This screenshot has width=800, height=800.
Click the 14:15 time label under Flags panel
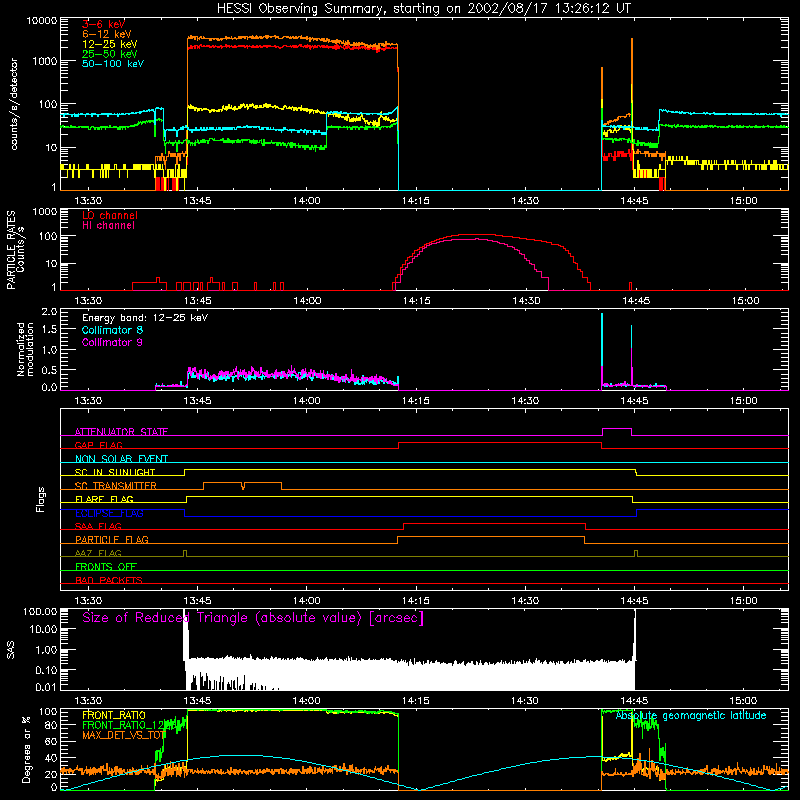pos(415,601)
